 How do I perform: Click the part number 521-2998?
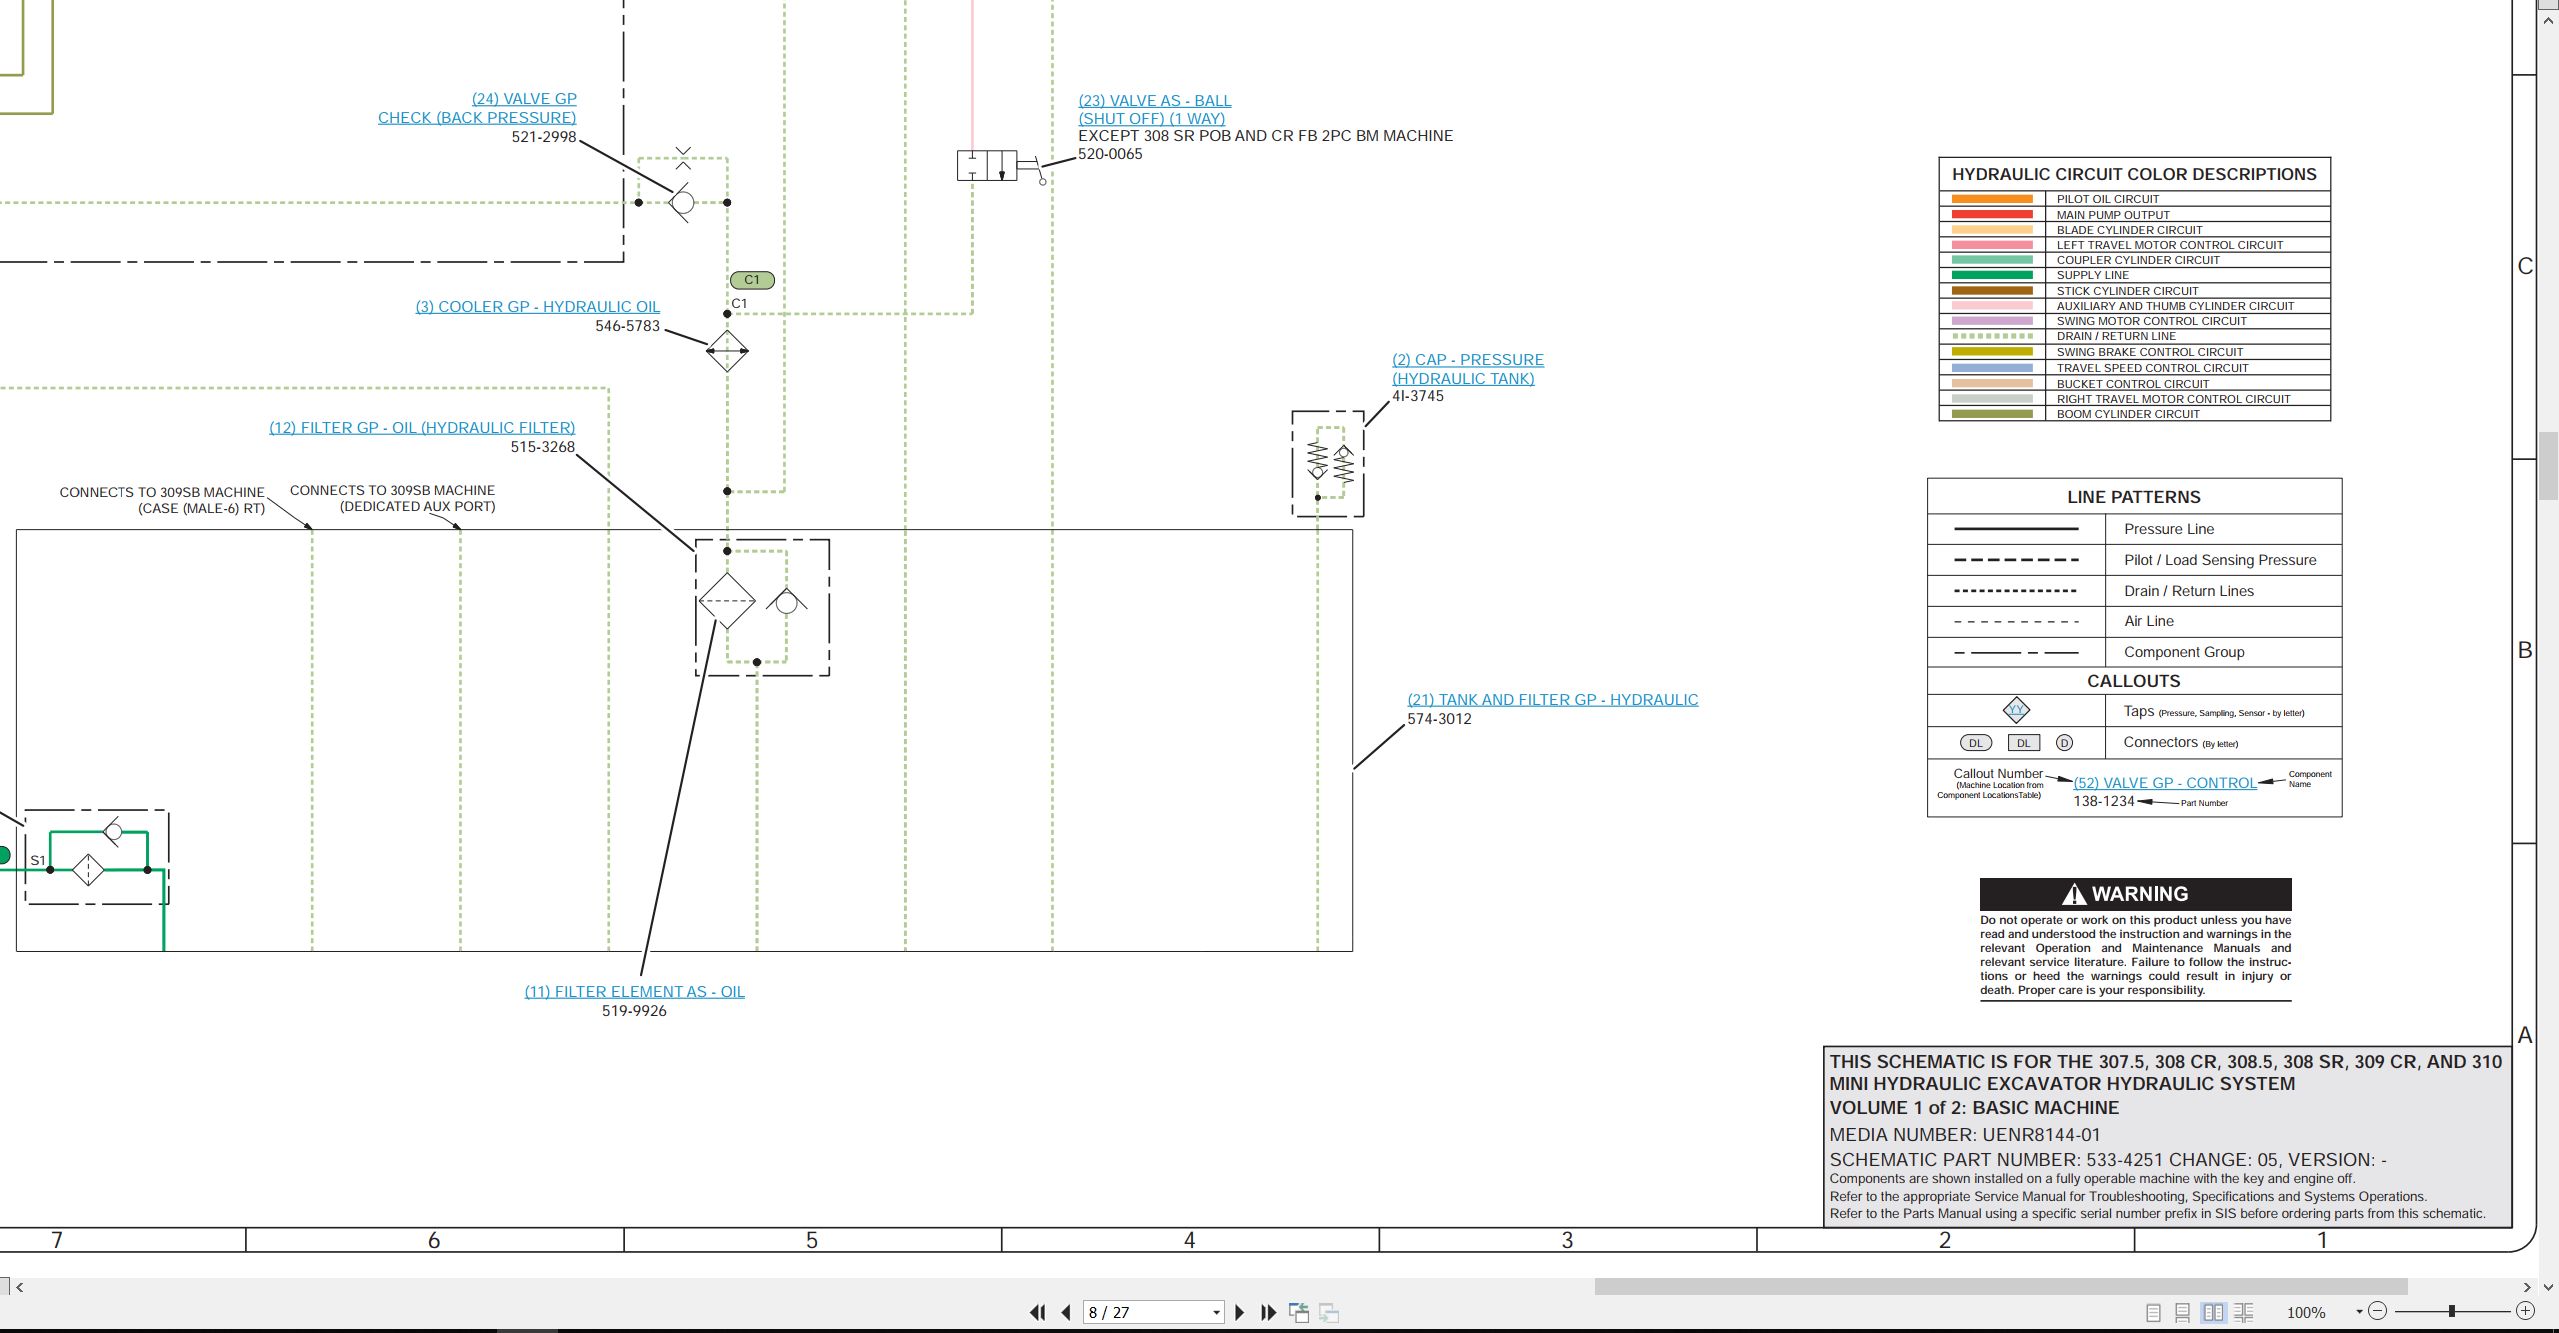[x=544, y=137]
